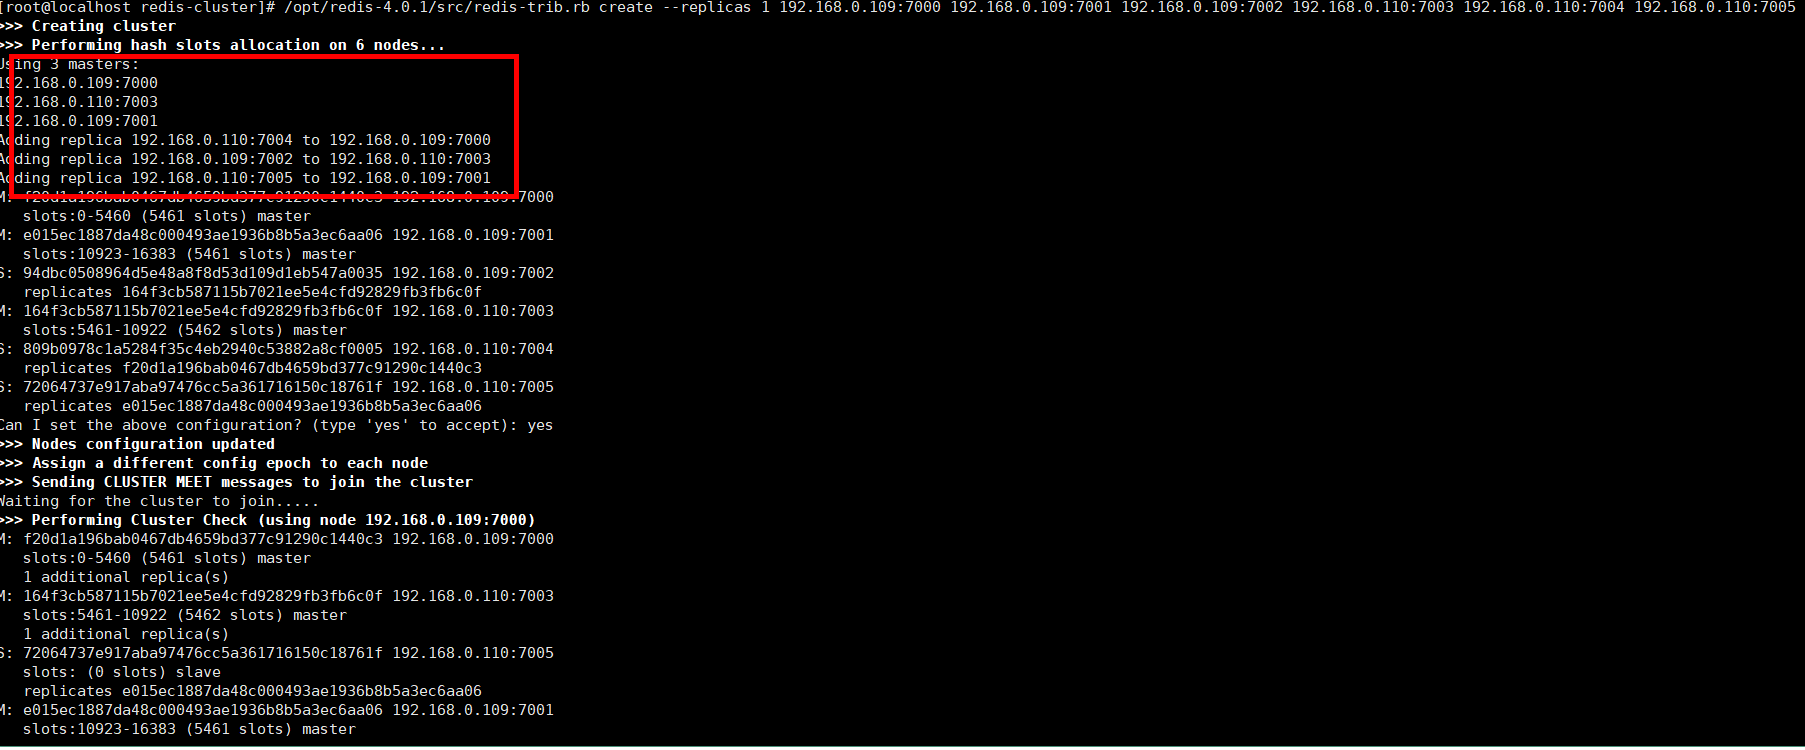Image resolution: width=1805 pixels, height=750 pixels.
Task: Click 'replicates 164f3cb587115b7021ee5e4cfd92829fb3fb6c0f' line
Action: pos(253,292)
